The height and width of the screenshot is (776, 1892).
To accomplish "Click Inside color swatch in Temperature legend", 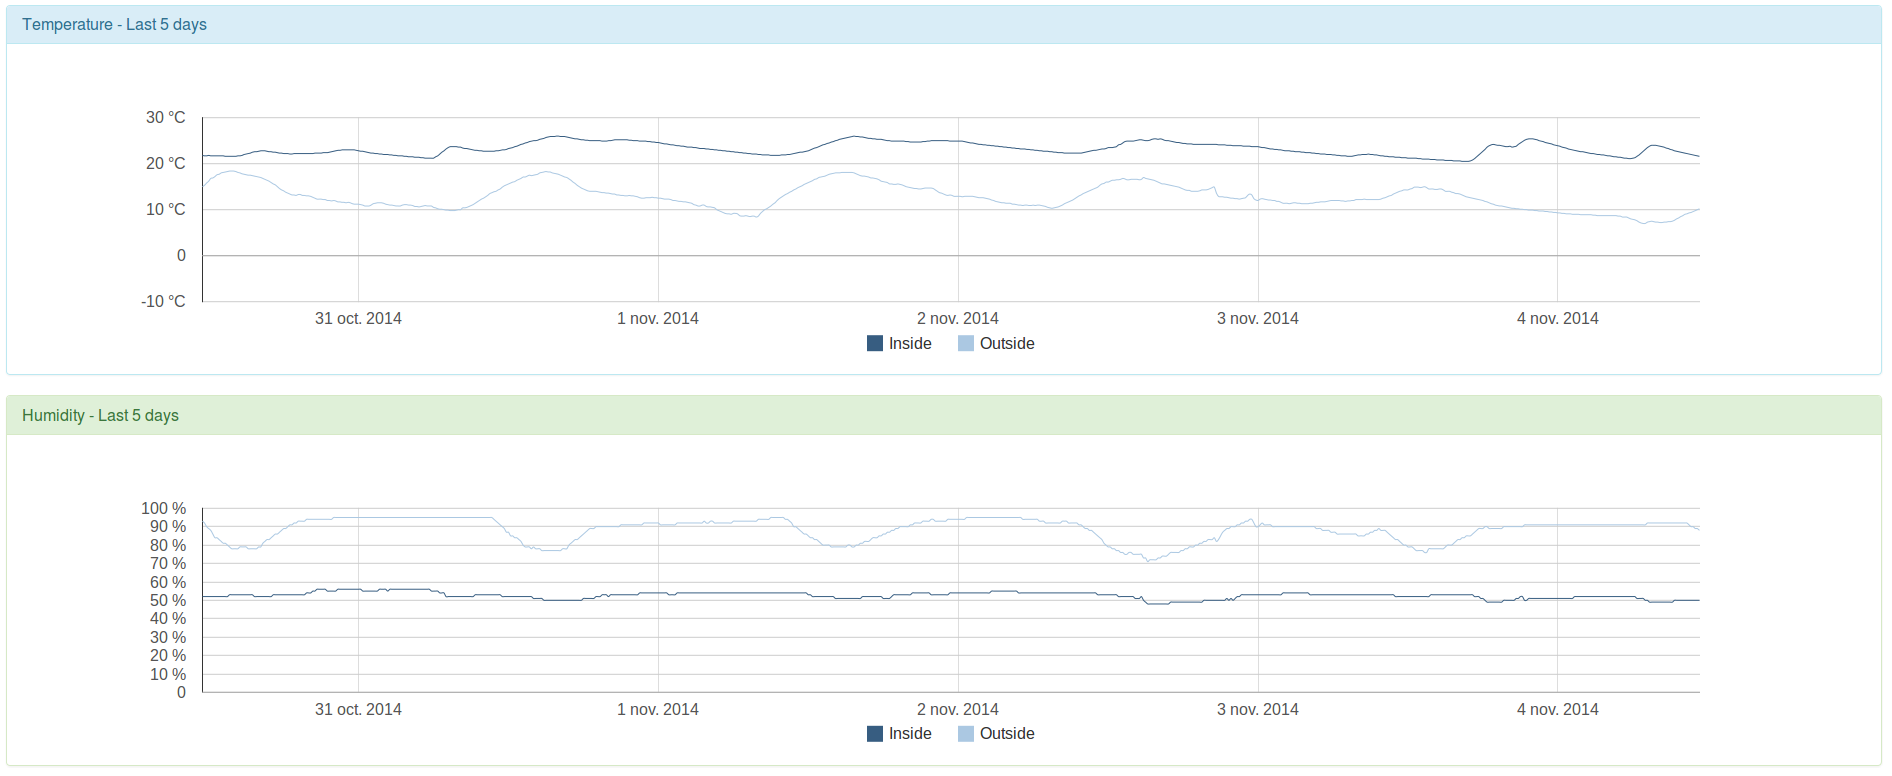I will (875, 343).
